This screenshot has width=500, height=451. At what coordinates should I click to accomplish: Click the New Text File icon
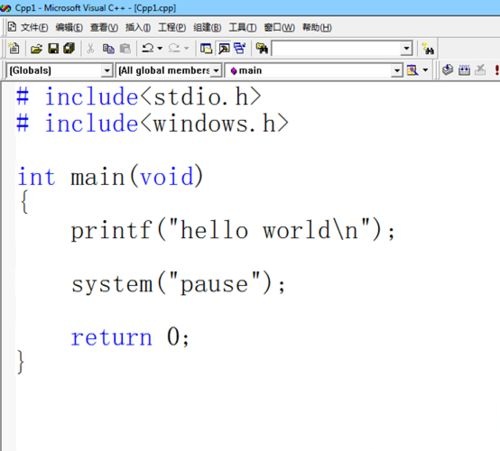14,49
